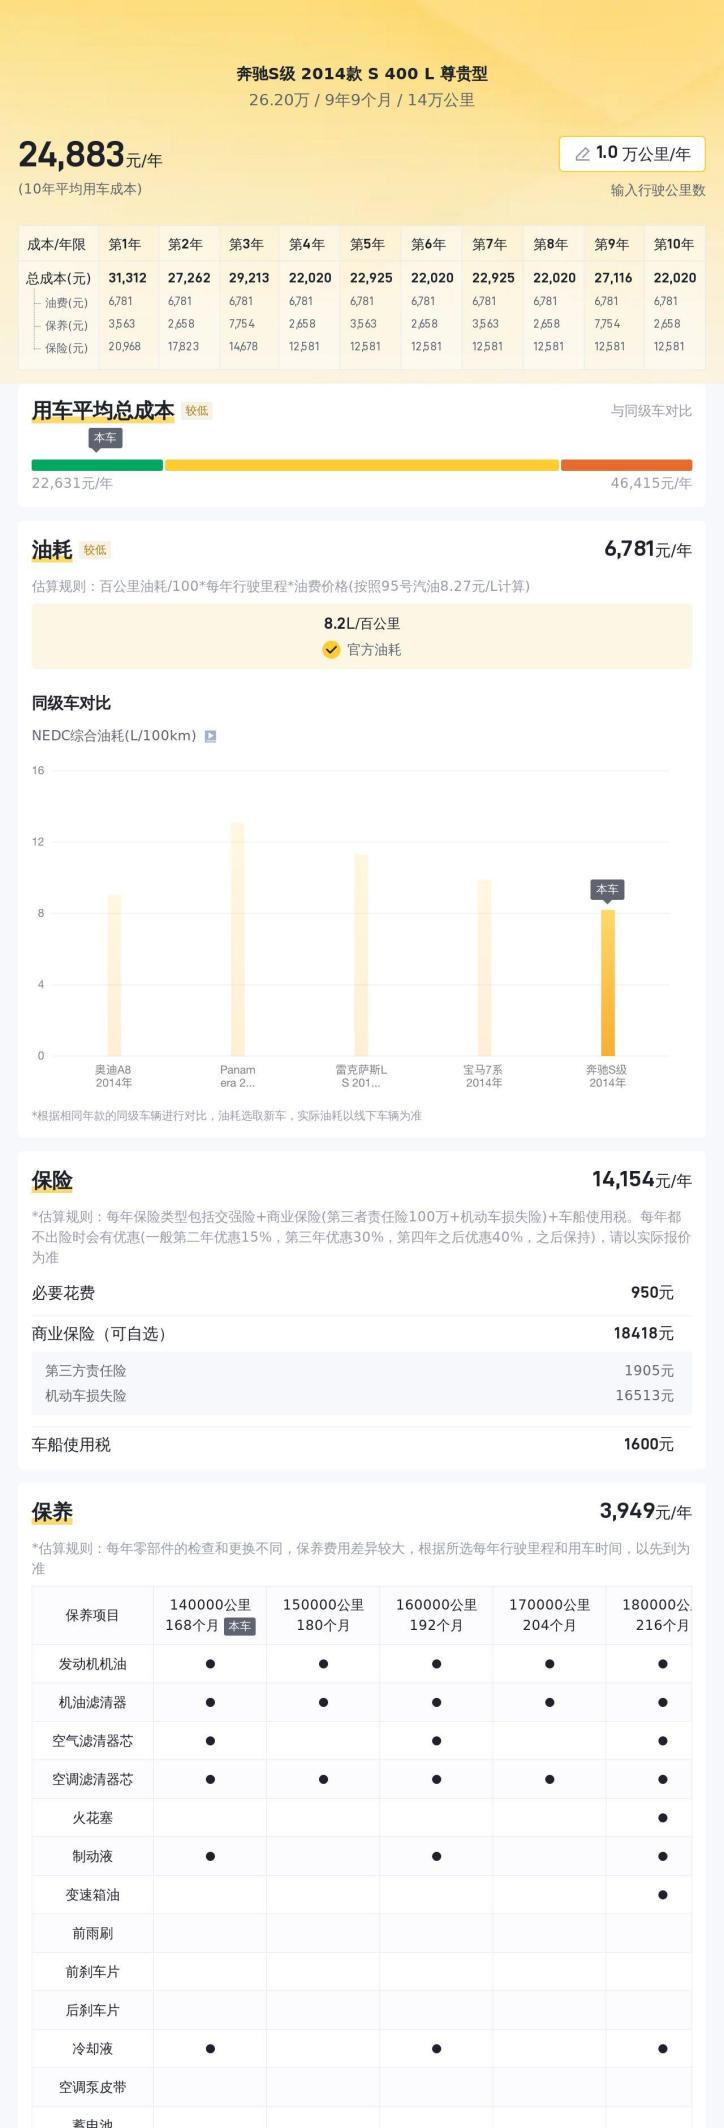Select the 150000公里 180个月 column header

(x=323, y=1615)
